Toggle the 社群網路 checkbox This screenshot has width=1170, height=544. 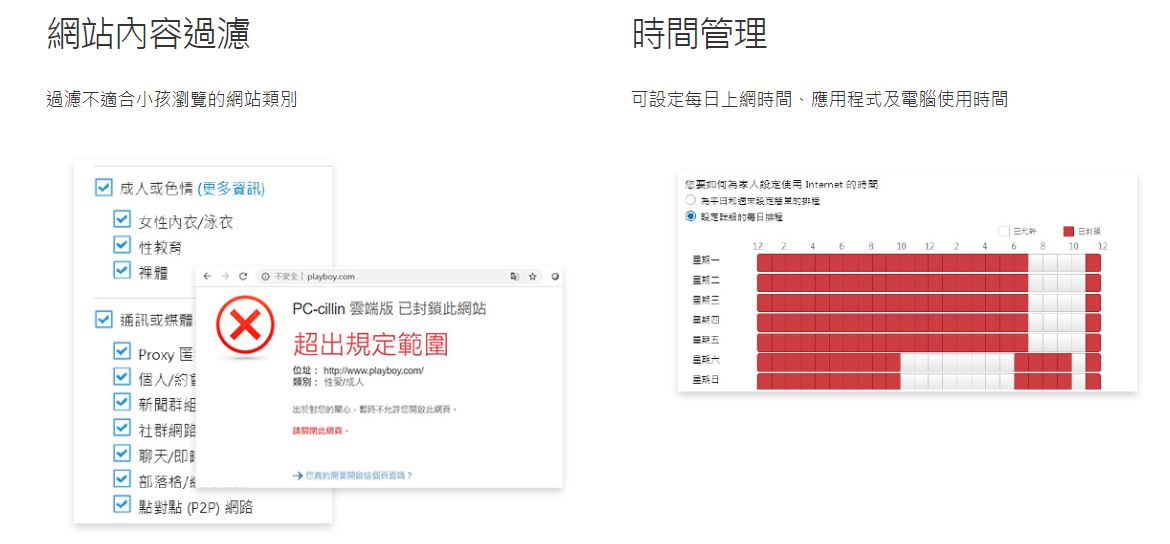pos(122,428)
